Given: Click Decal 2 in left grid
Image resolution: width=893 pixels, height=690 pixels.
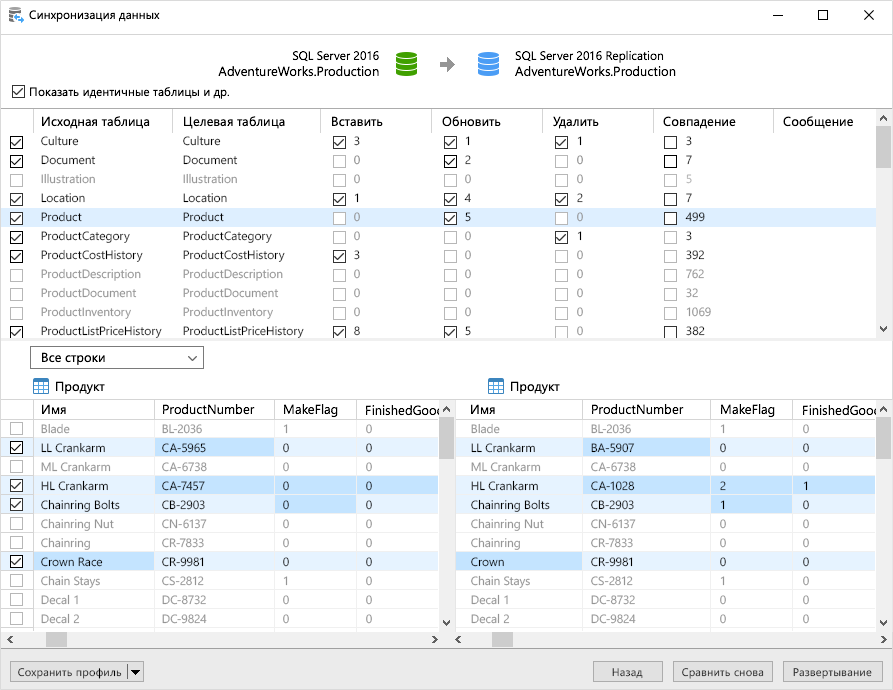Looking at the screenshot, I should tap(60, 619).
